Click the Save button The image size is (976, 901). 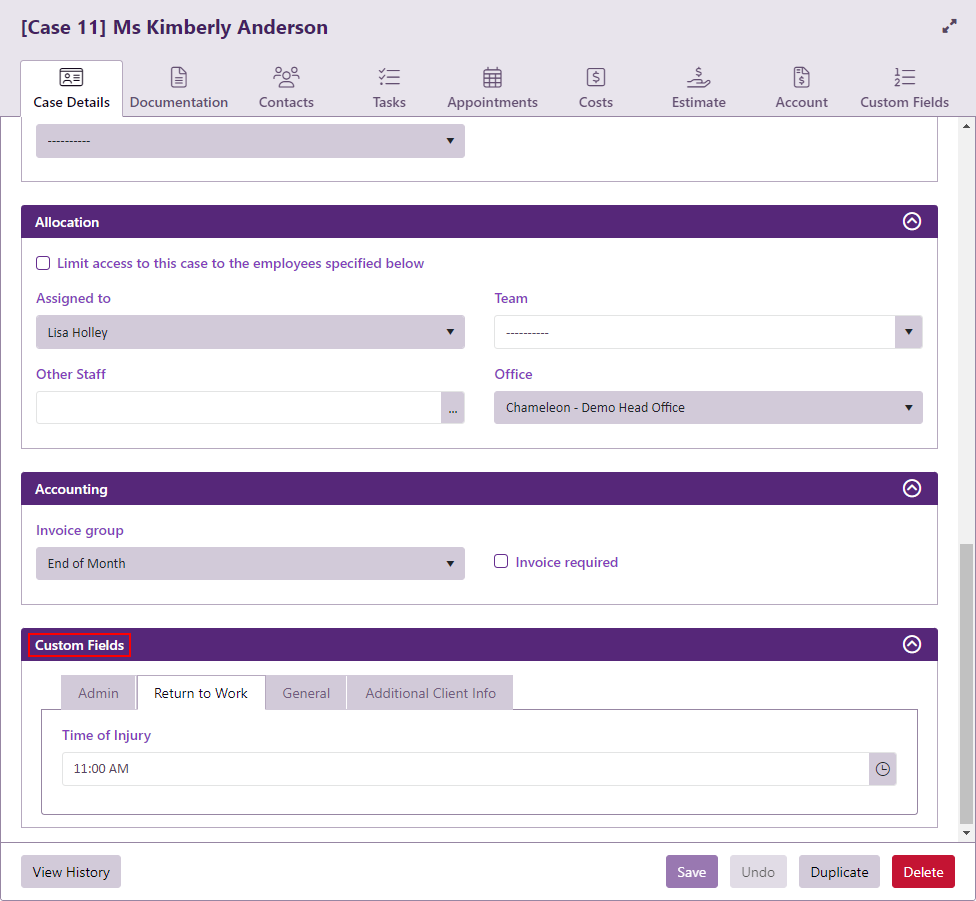[691, 872]
